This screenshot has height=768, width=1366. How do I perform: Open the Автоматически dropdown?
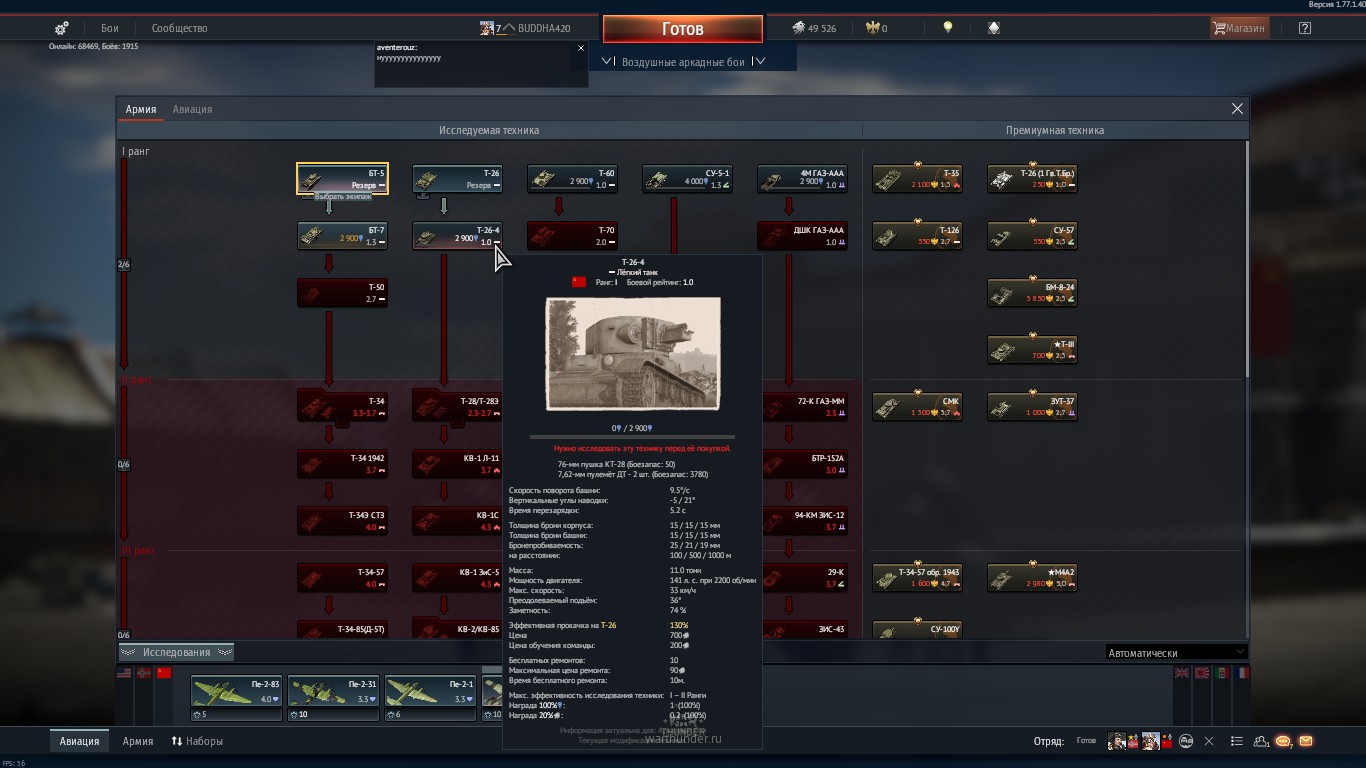point(1177,653)
